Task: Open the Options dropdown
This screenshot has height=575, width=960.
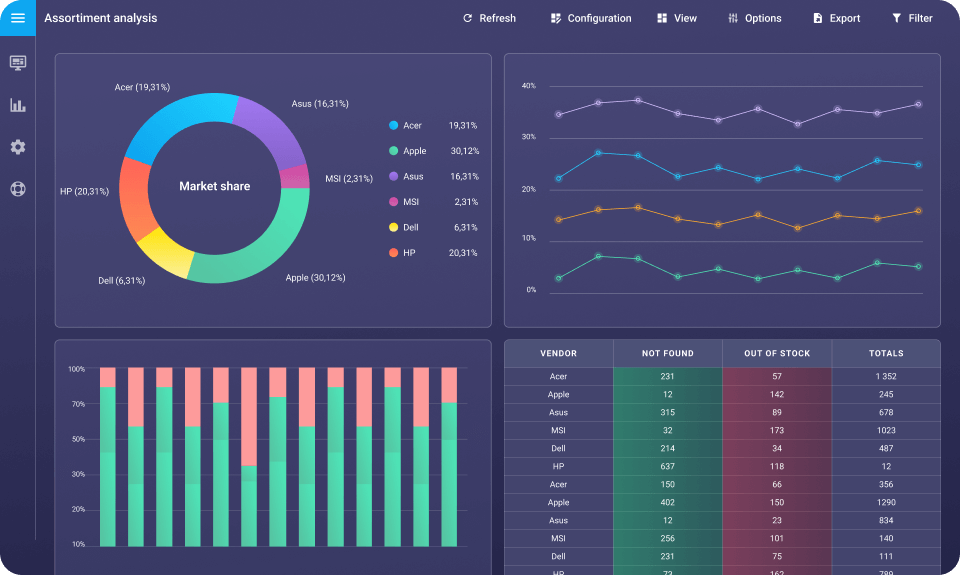Action: click(x=754, y=18)
